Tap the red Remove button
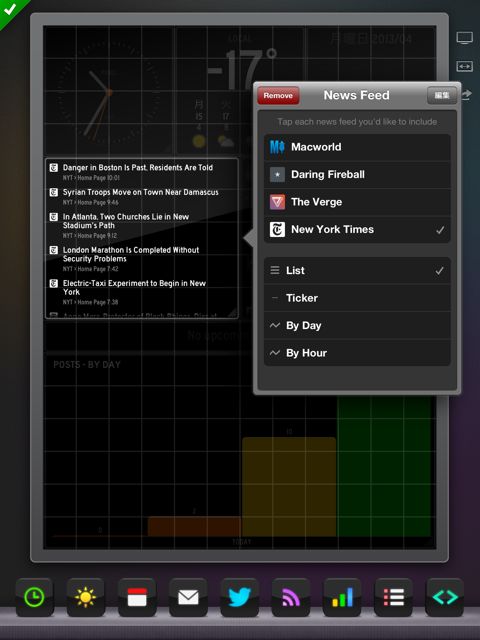480x640 pixels. (x=278, y=96)
